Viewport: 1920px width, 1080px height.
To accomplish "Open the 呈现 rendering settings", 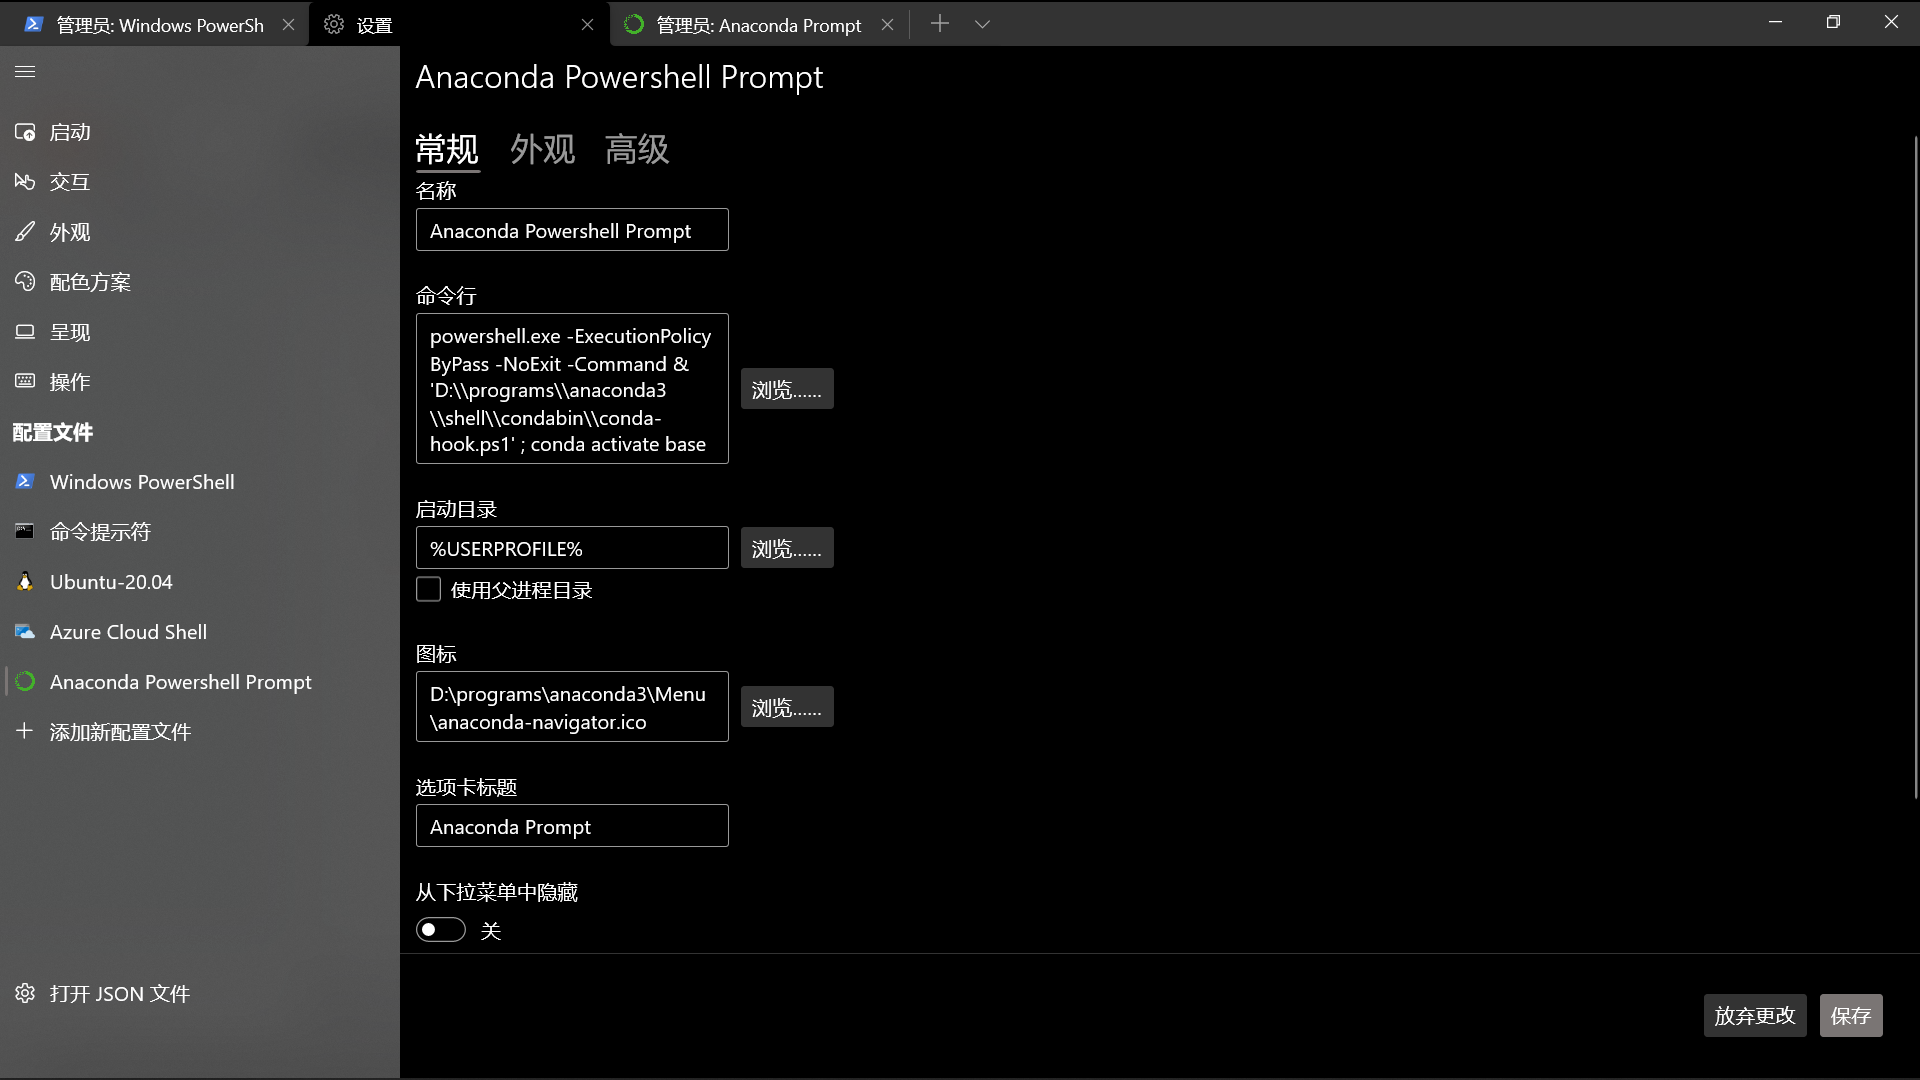I will 70,331.
